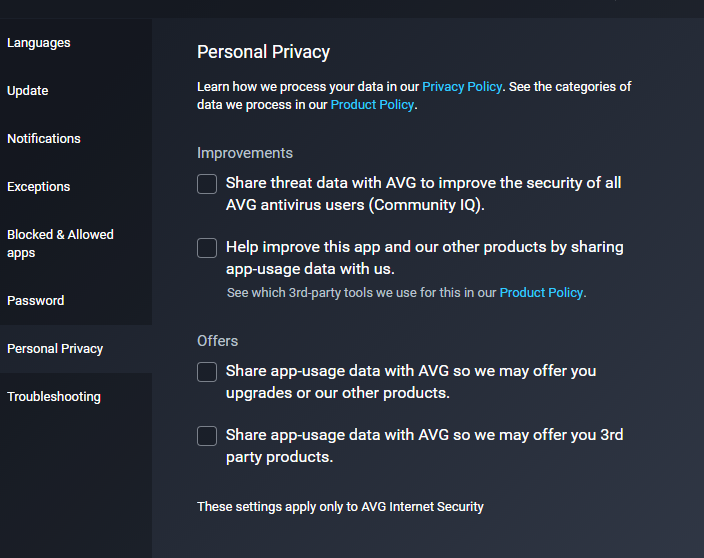Check the offer upgrades or other products box
Image resolution: width=704 pixels, height=558 pixels.
click(207, 372)
